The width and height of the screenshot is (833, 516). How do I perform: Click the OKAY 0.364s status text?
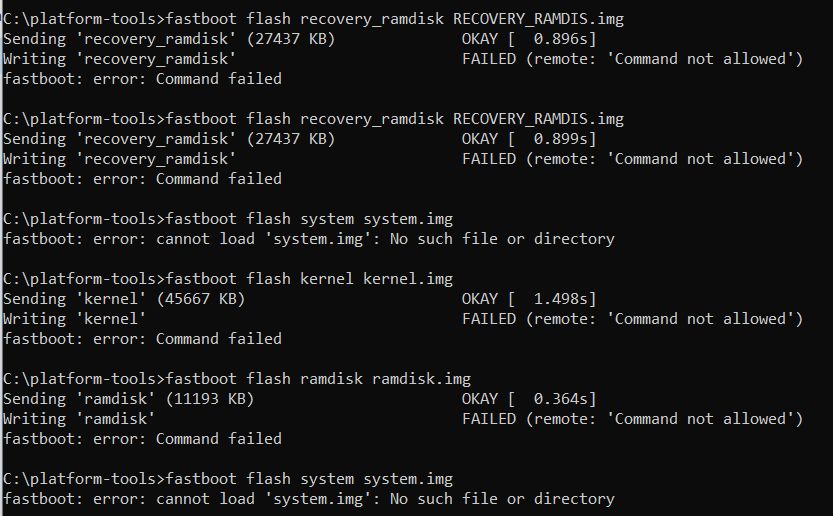[x=529, y=399]
